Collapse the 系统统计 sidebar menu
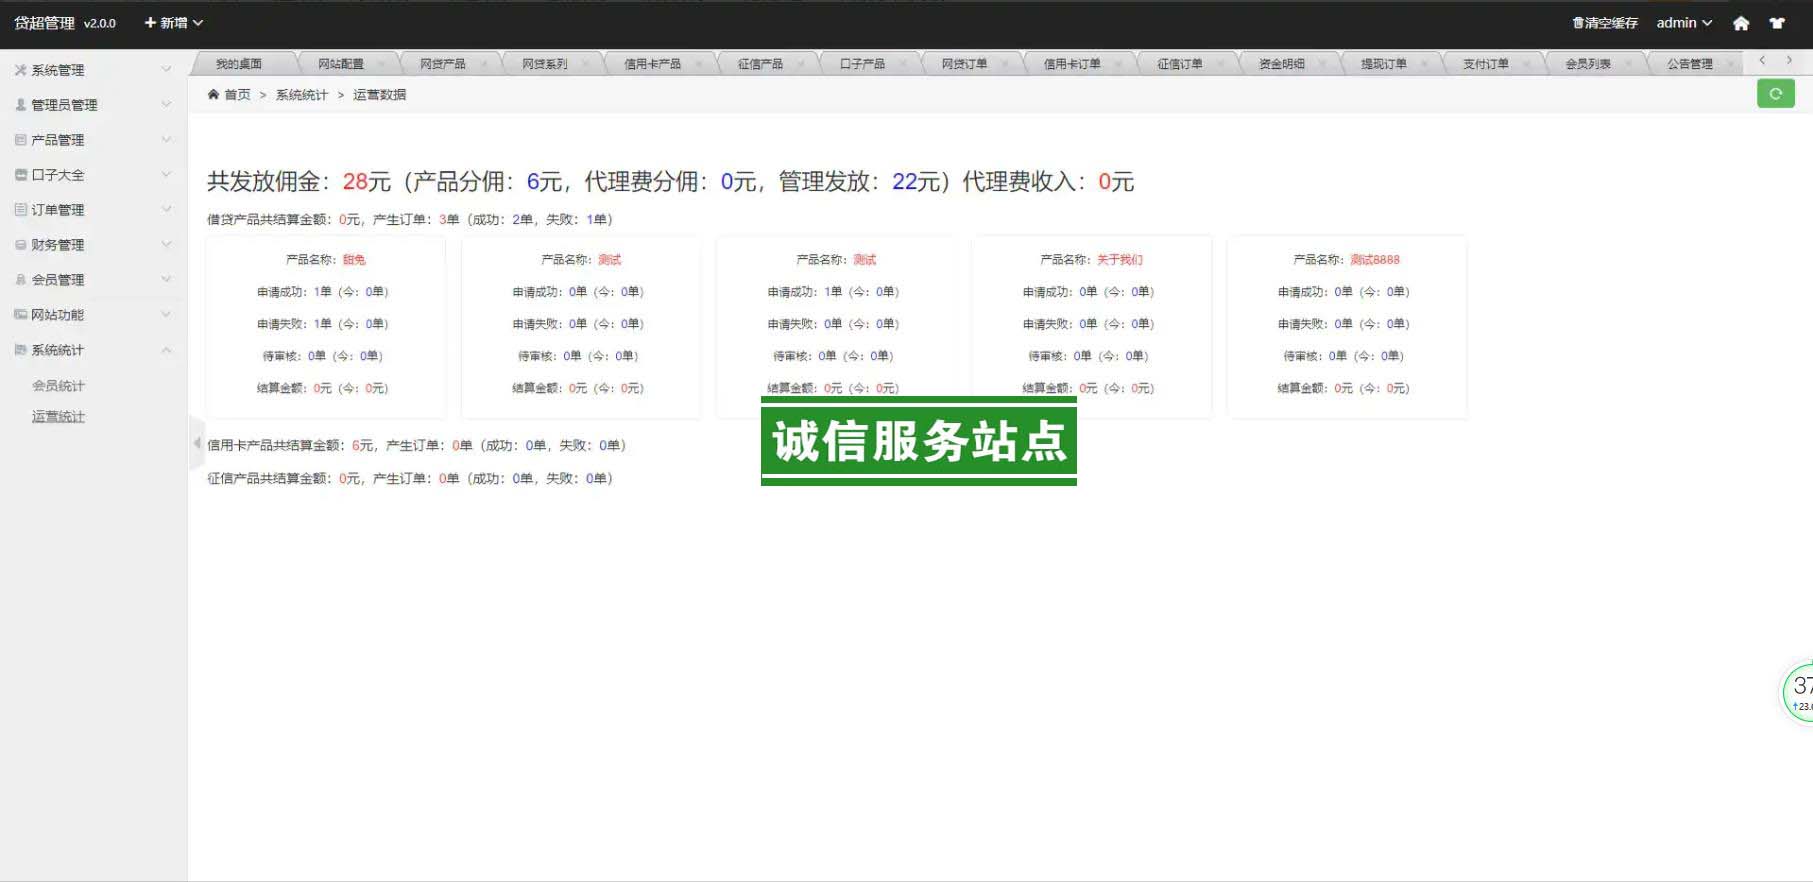Viewport: 1813px width, 882px height. pos(92,350)
